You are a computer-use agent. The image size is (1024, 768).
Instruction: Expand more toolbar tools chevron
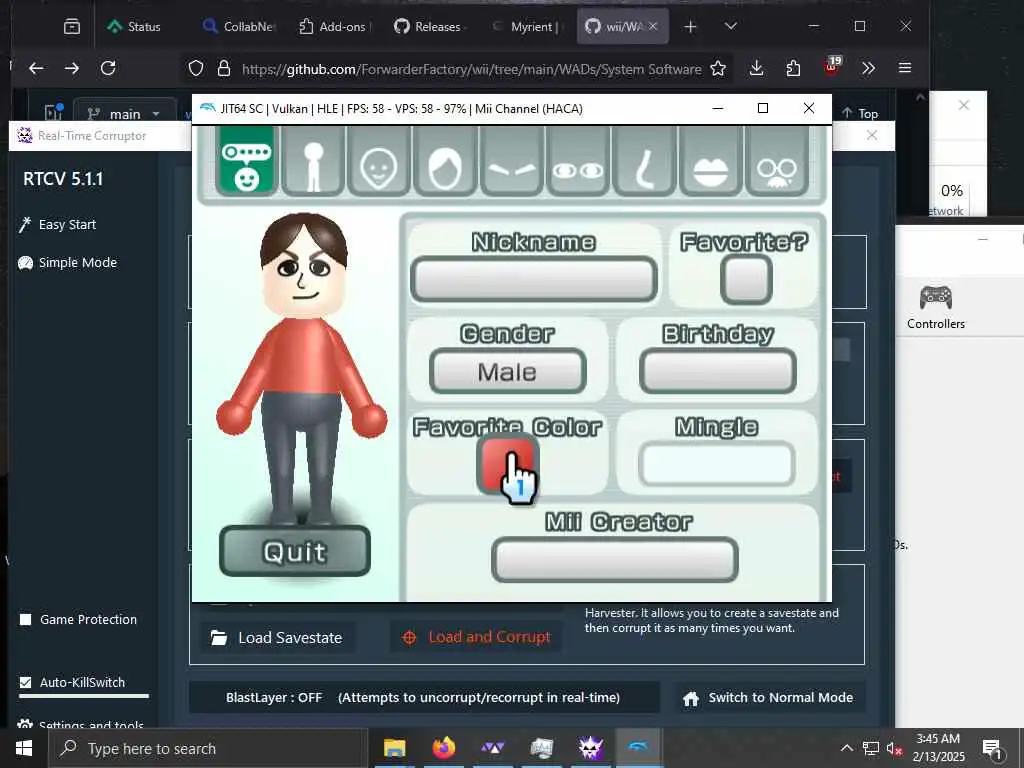[x=868, y=68]
